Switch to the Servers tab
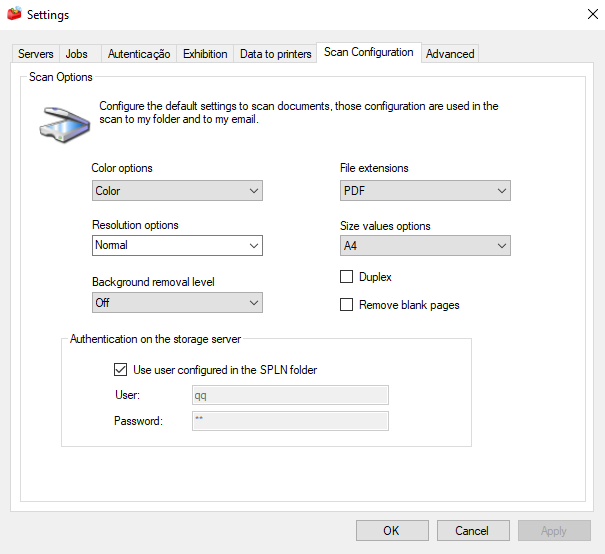This screenshot has height=554, width=605. tap(36, 54)
